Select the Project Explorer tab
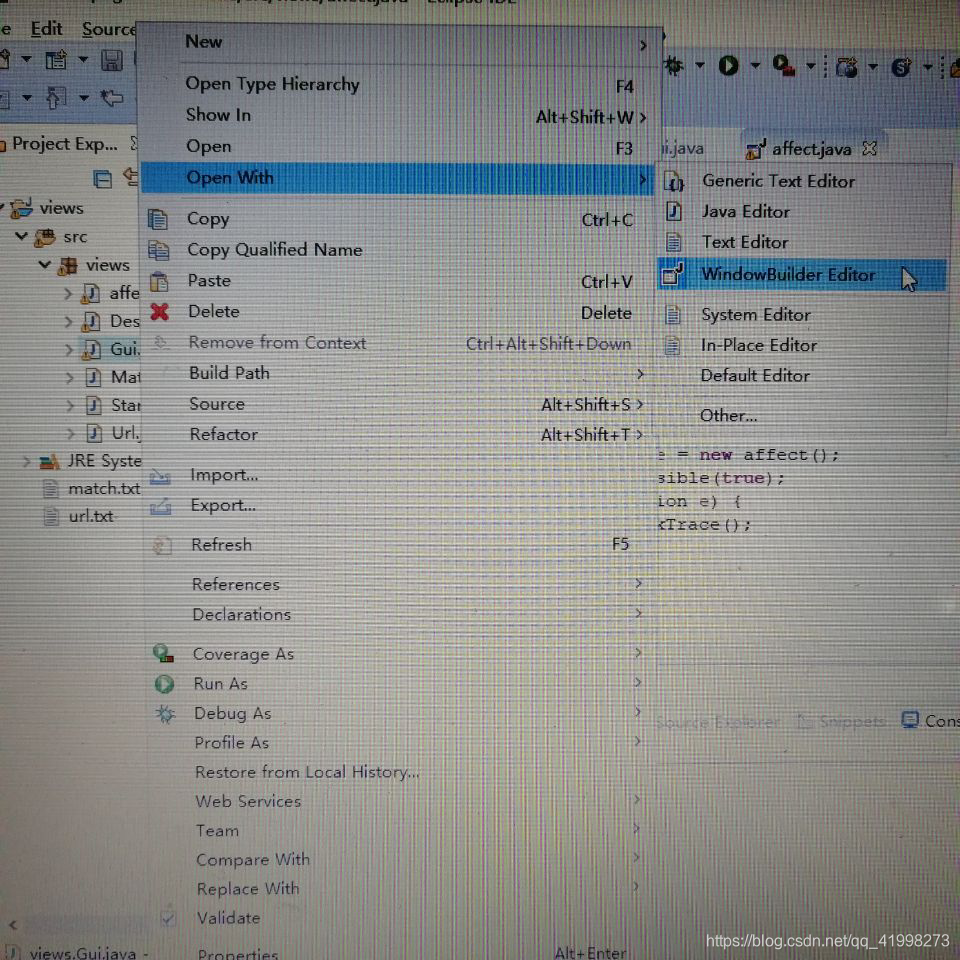 click(65, 144)
